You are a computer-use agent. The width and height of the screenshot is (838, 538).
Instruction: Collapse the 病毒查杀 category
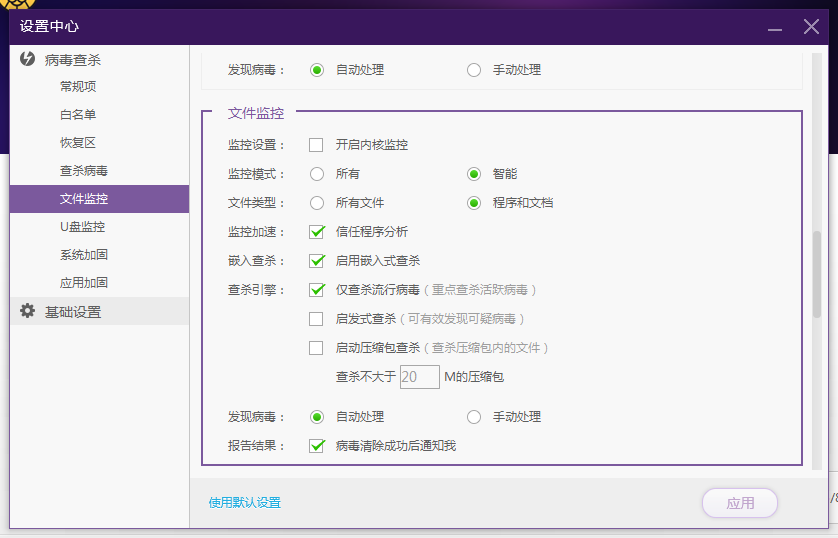coord(72,60)
